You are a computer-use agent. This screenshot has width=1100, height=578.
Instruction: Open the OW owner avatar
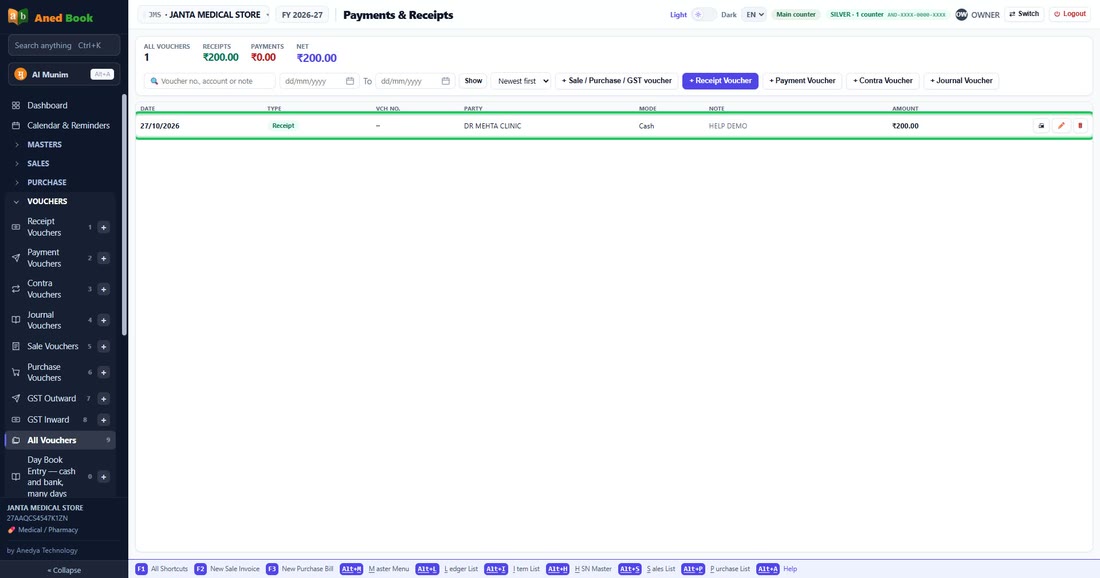coord(961,15)
